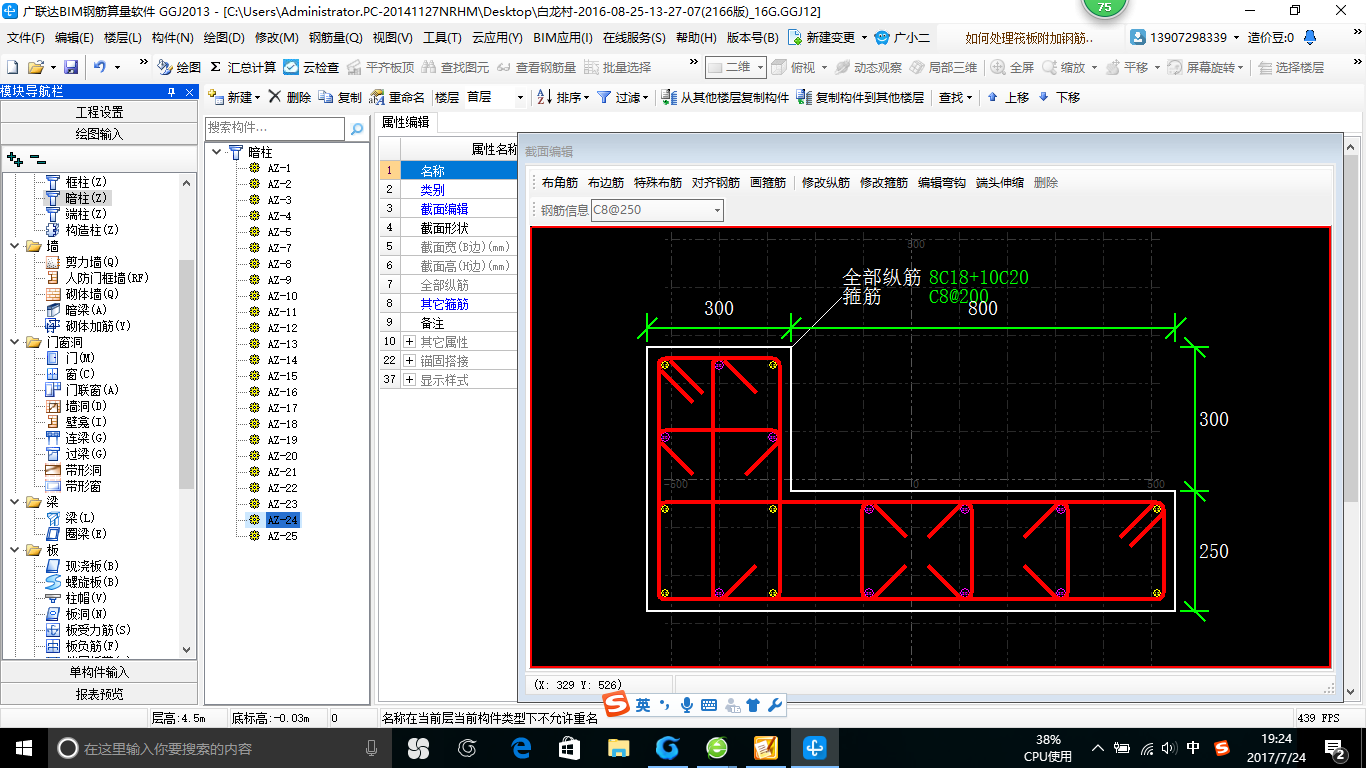Open the 钢筋量(Q) menu
The width and height of the screenshot is (1366, 768).
pos(335,37)
